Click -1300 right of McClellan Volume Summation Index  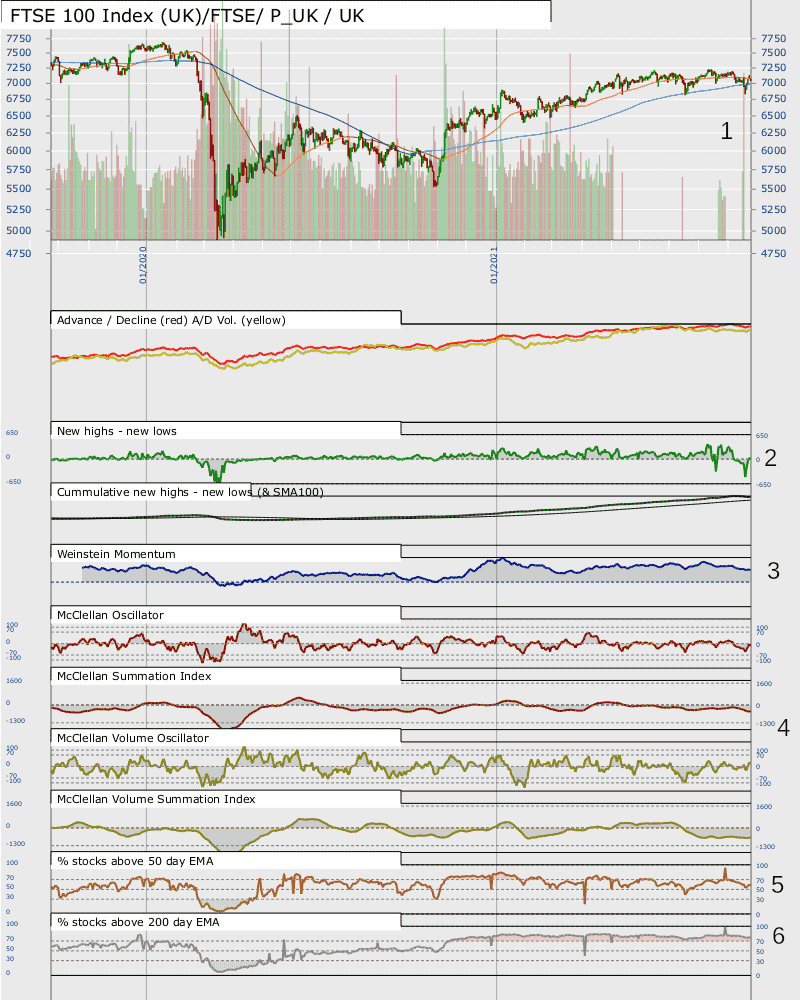(766, 847)
